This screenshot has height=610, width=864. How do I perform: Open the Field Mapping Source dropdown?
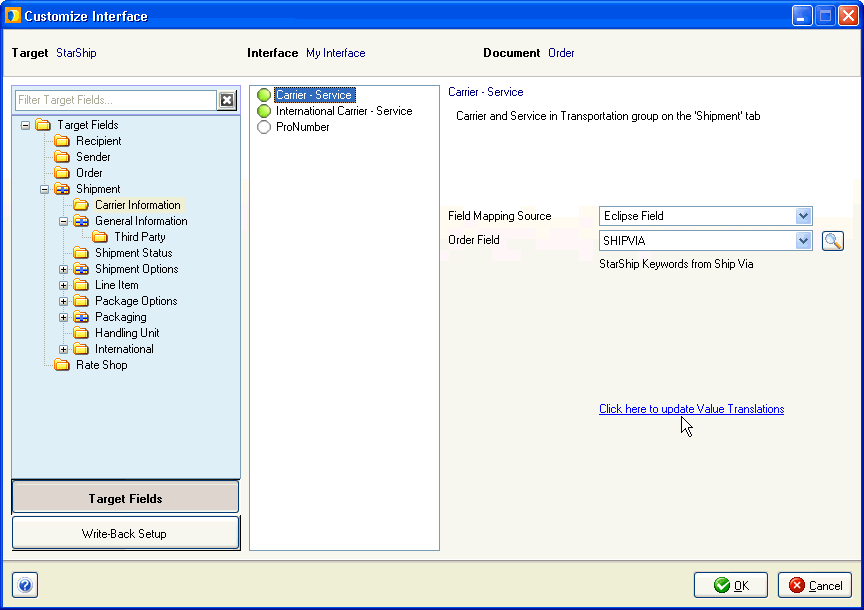[803, 216]
